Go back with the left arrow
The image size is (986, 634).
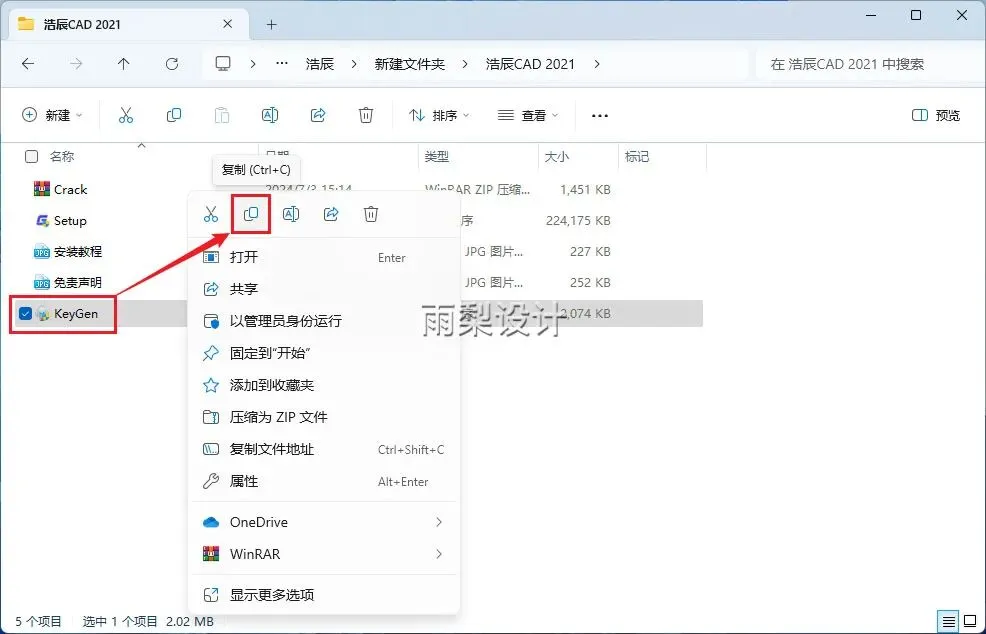(x=28, y=64)
